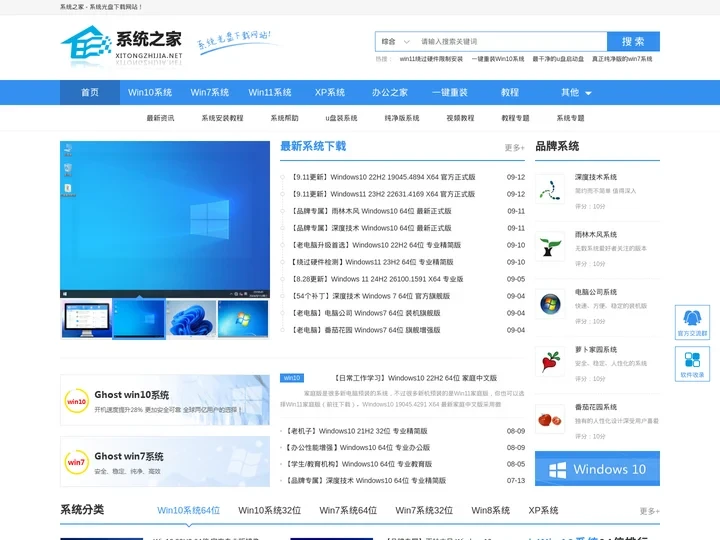The width and height of the screenshot is (720, 540).
Task: Click into the search keyword input box
Action: click(511, 41)
